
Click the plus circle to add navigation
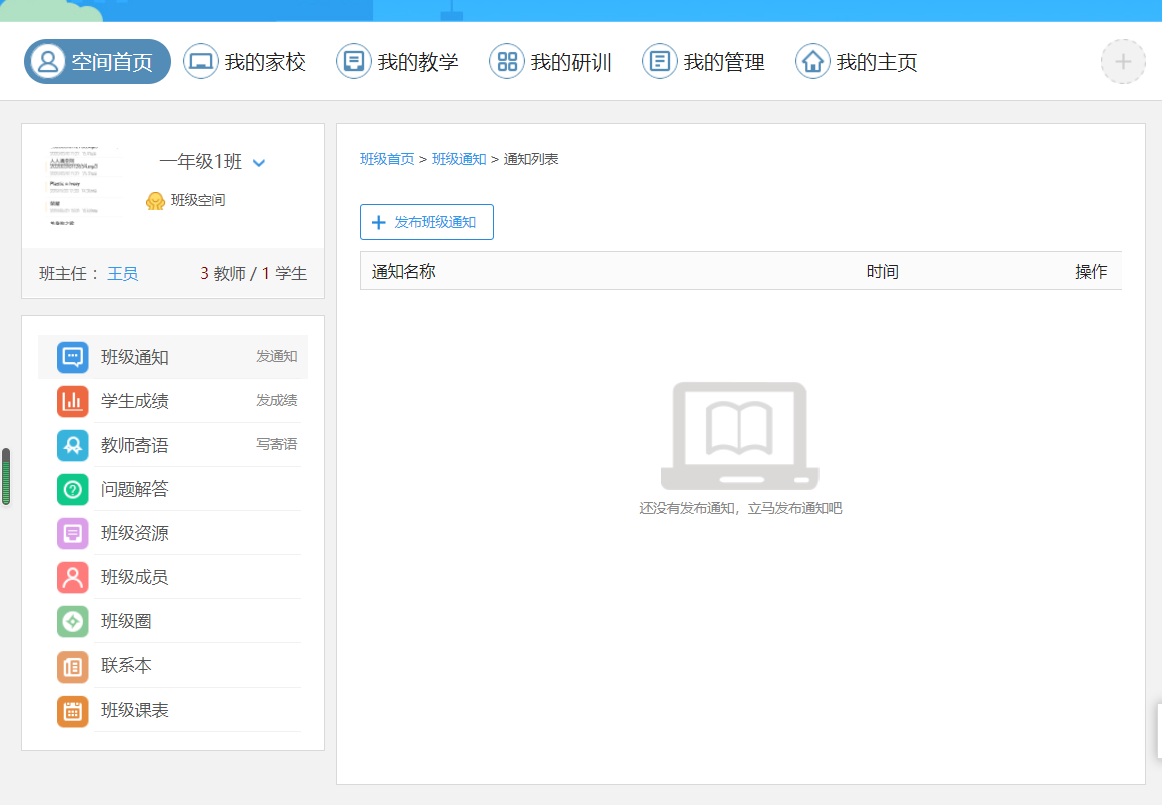tap(1123, 62)
